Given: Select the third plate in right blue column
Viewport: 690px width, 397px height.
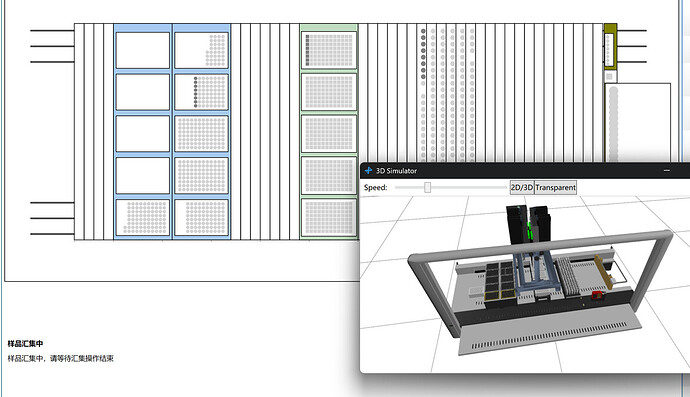Looking at the screenshot, I should 202,134.
